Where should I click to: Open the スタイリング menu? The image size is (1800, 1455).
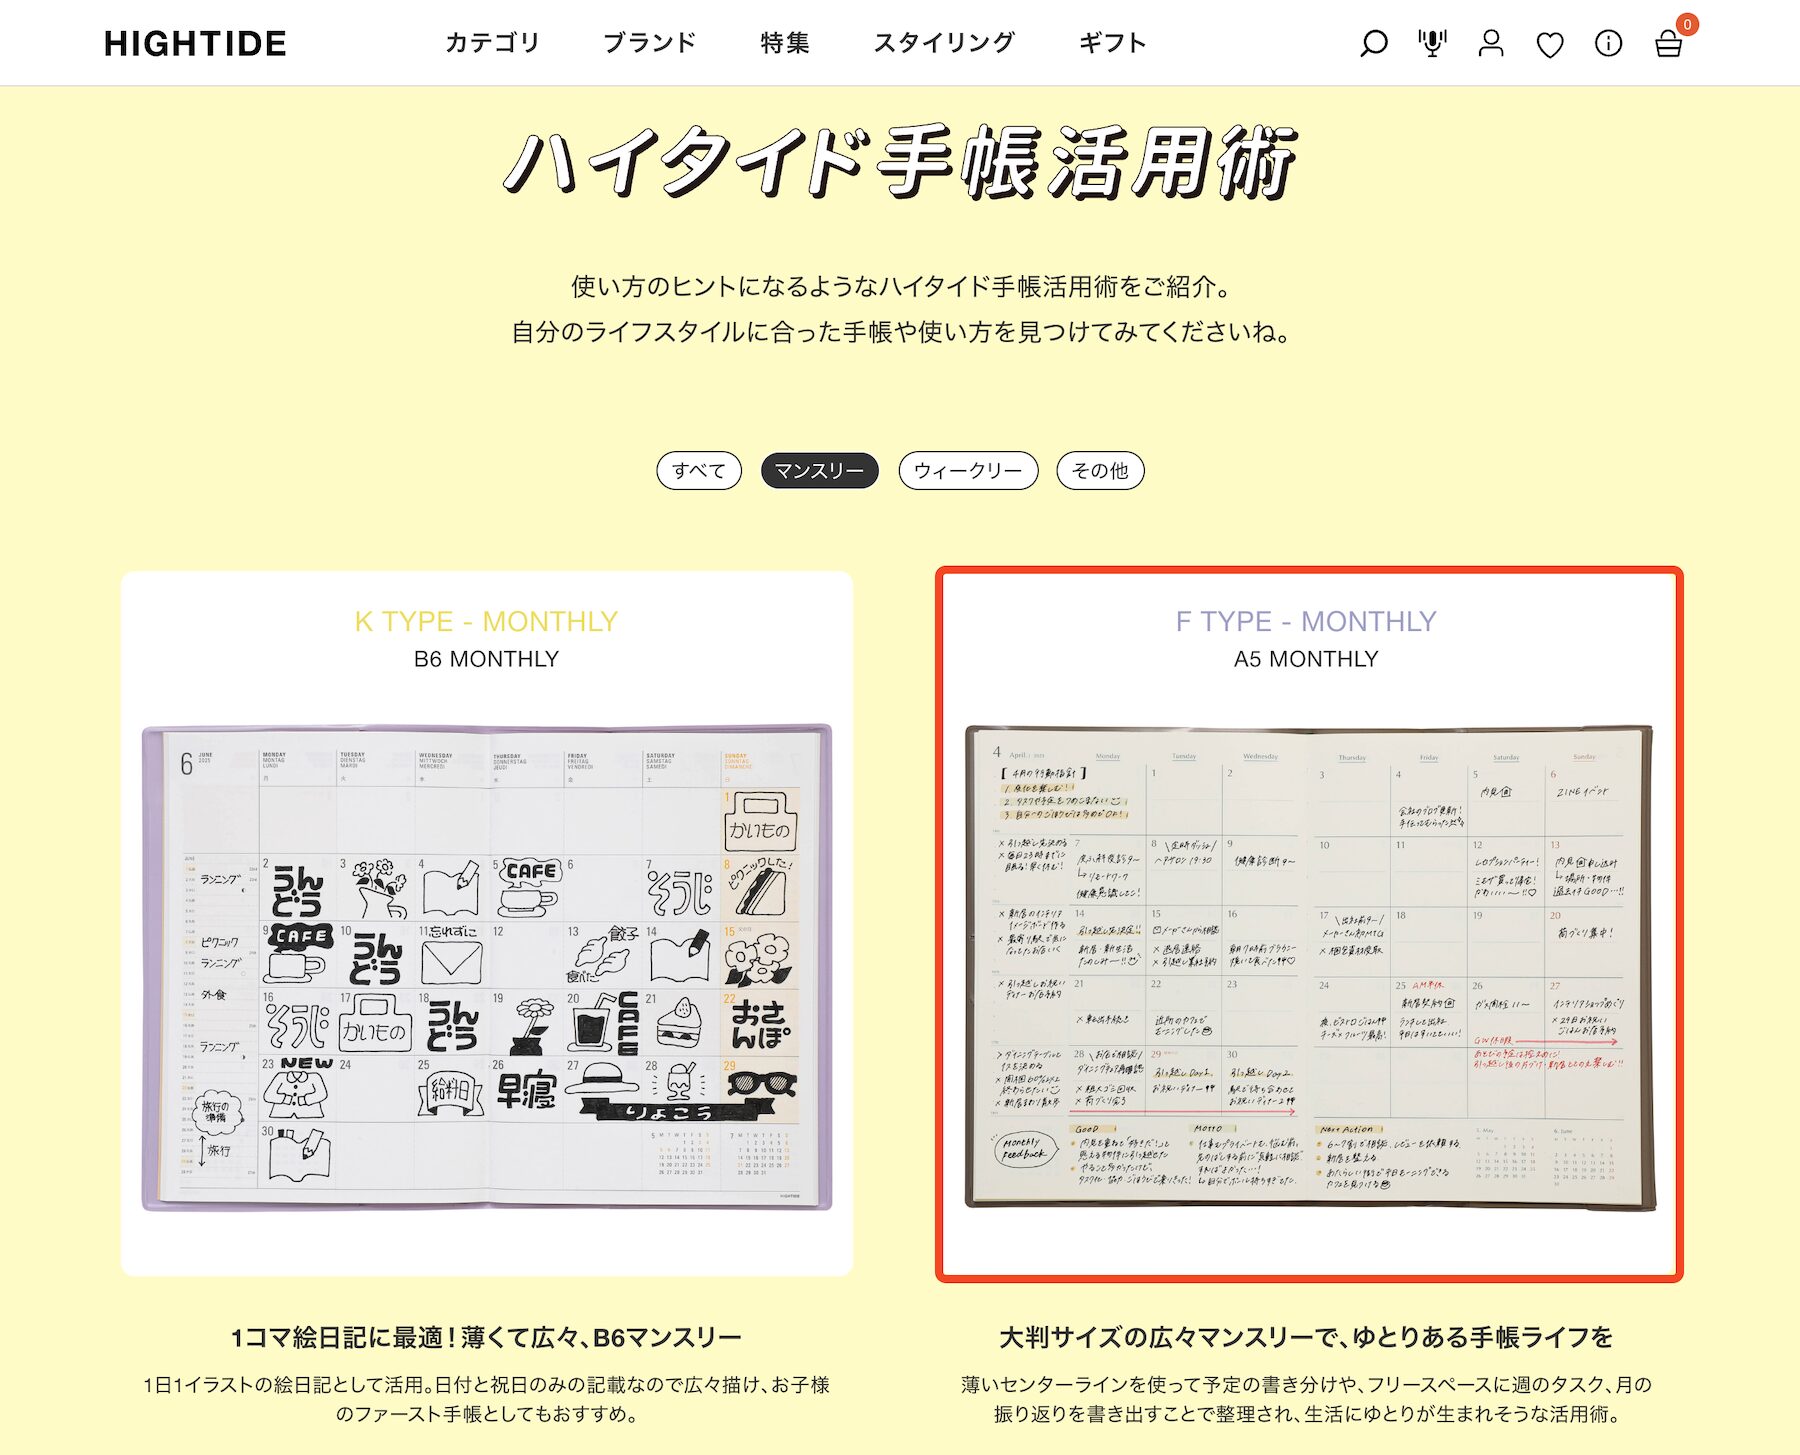point(944,43)
